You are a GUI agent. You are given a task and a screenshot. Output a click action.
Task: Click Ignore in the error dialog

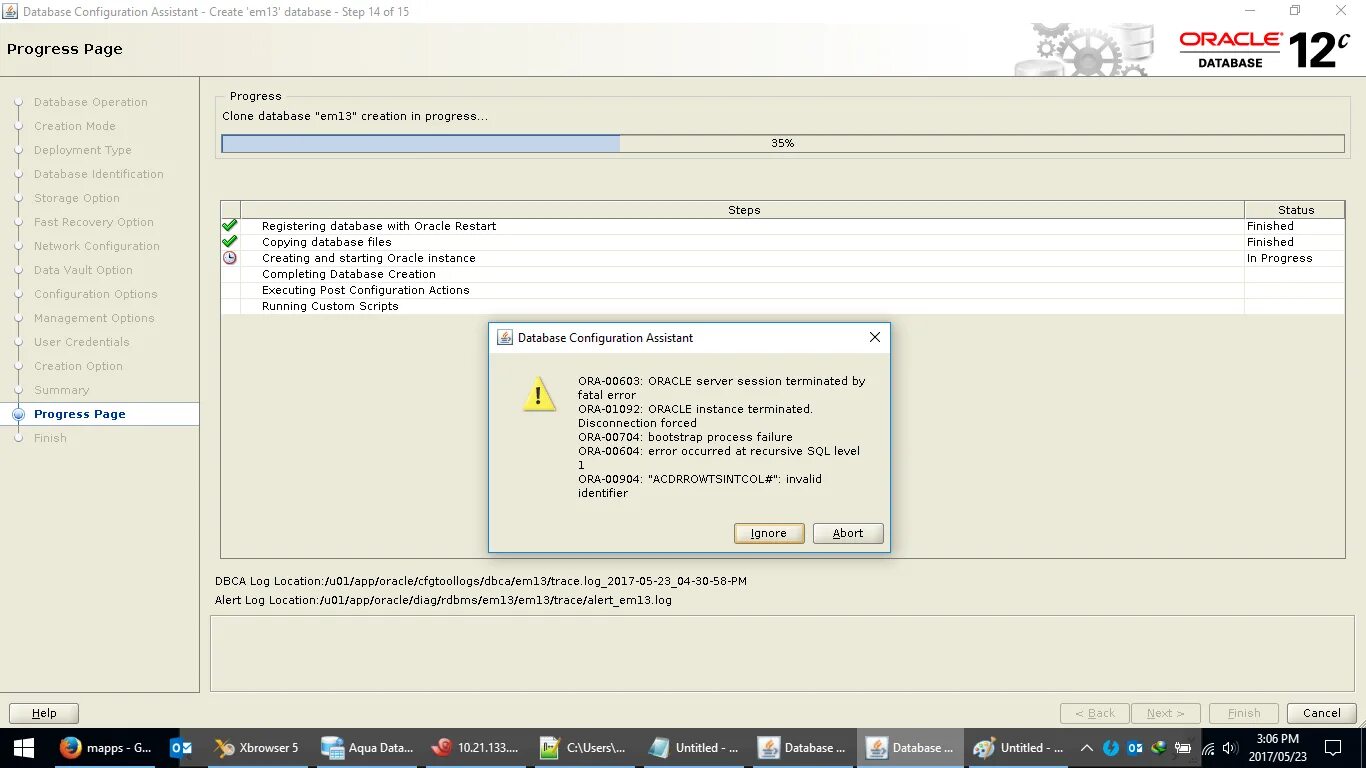768,533
